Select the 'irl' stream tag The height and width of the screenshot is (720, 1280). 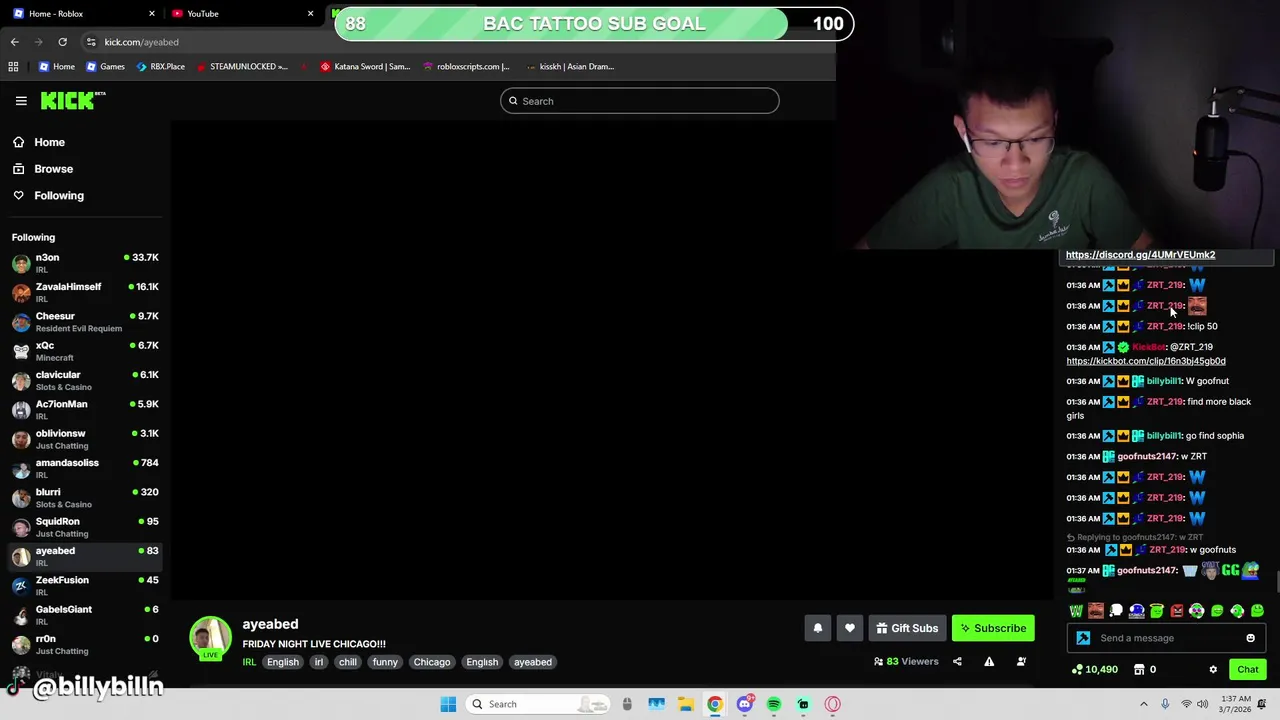click(x=318, y=662)
